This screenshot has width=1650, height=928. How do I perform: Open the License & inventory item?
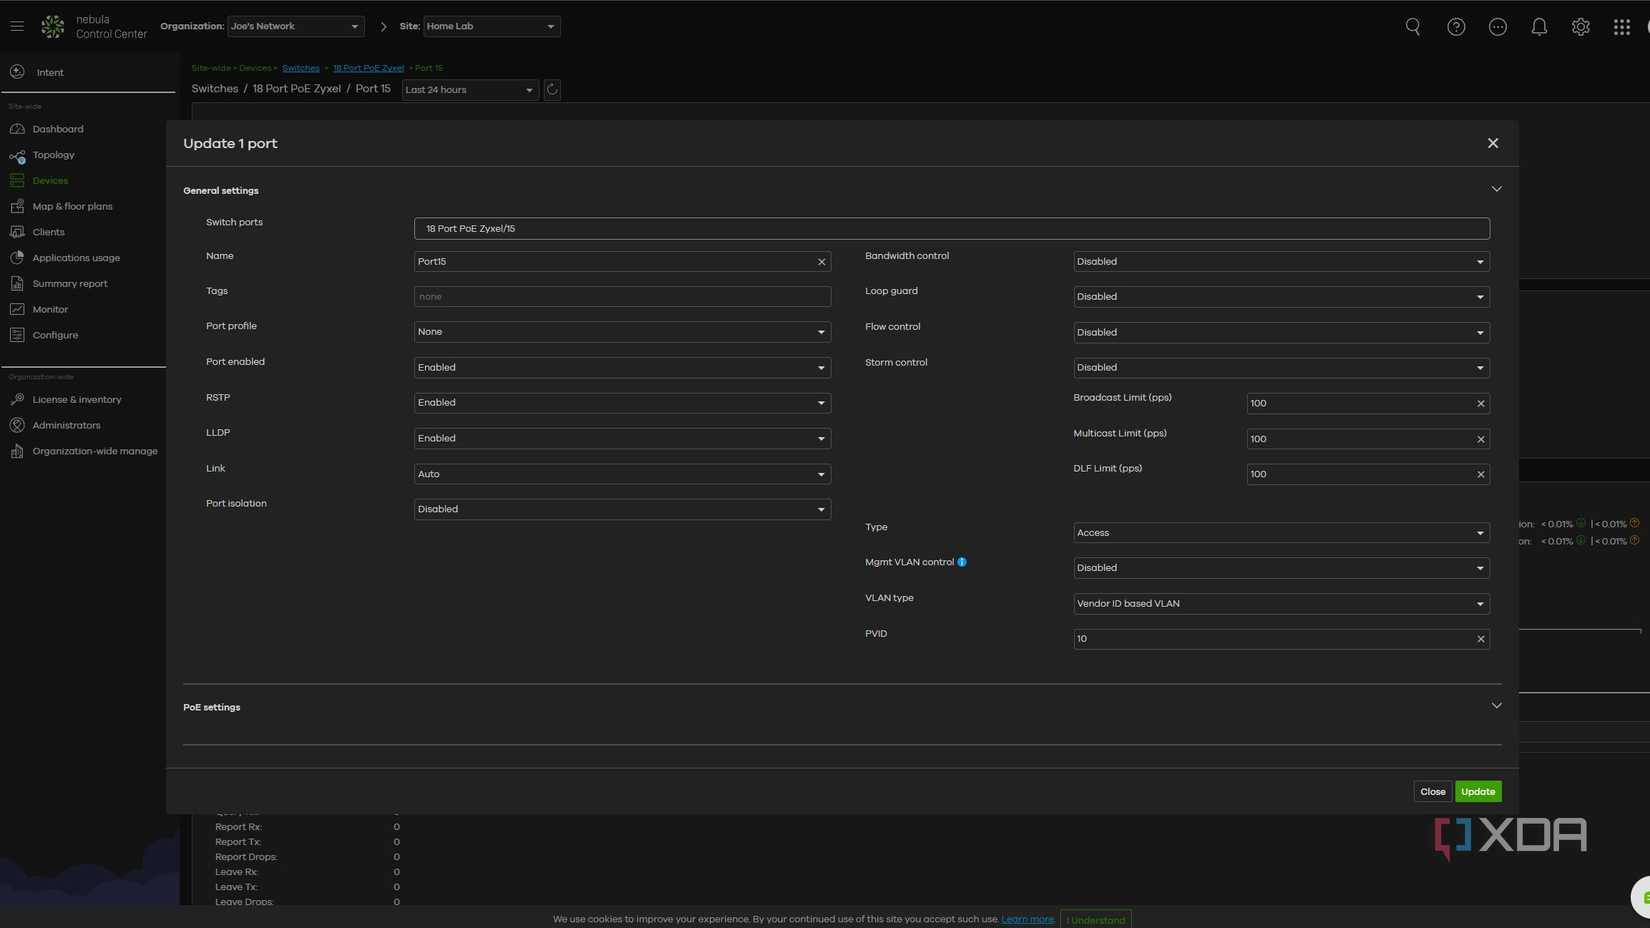coord(77,400)
